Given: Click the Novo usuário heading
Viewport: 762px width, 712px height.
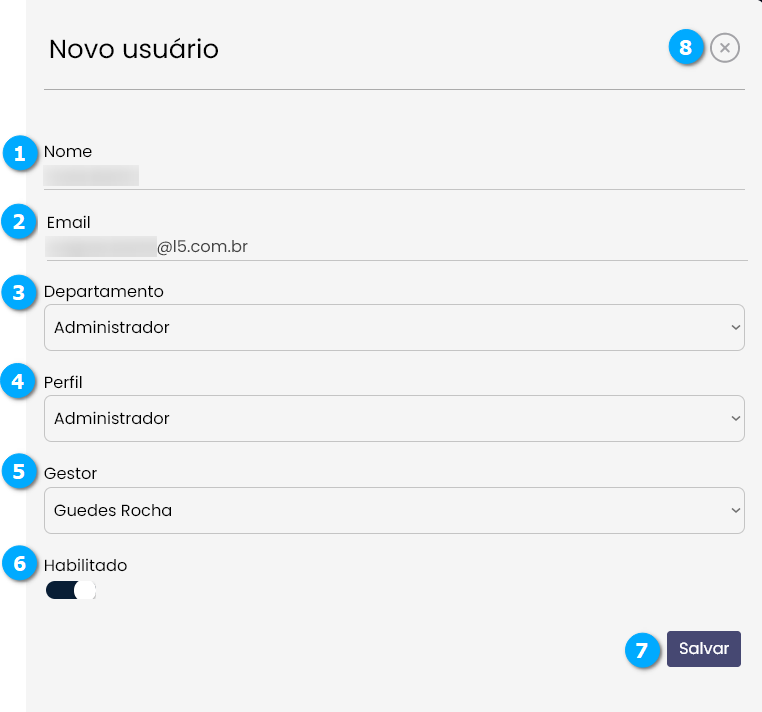Looking at the screenshot, I should (x=134, y=49).
